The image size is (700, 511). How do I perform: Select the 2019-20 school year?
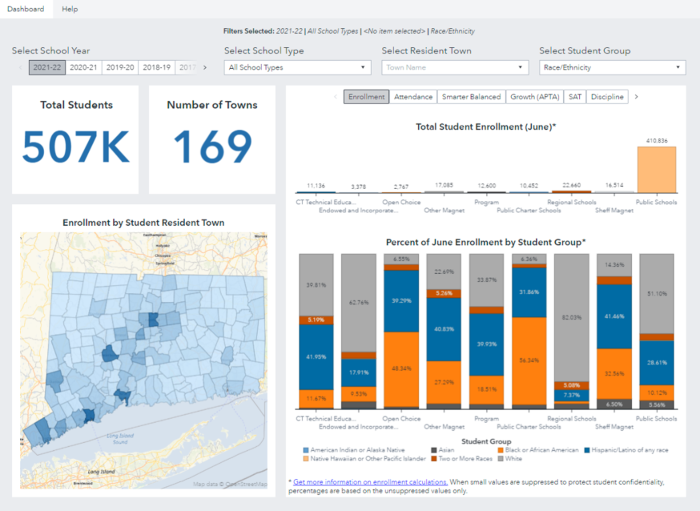tap(120, 68)
